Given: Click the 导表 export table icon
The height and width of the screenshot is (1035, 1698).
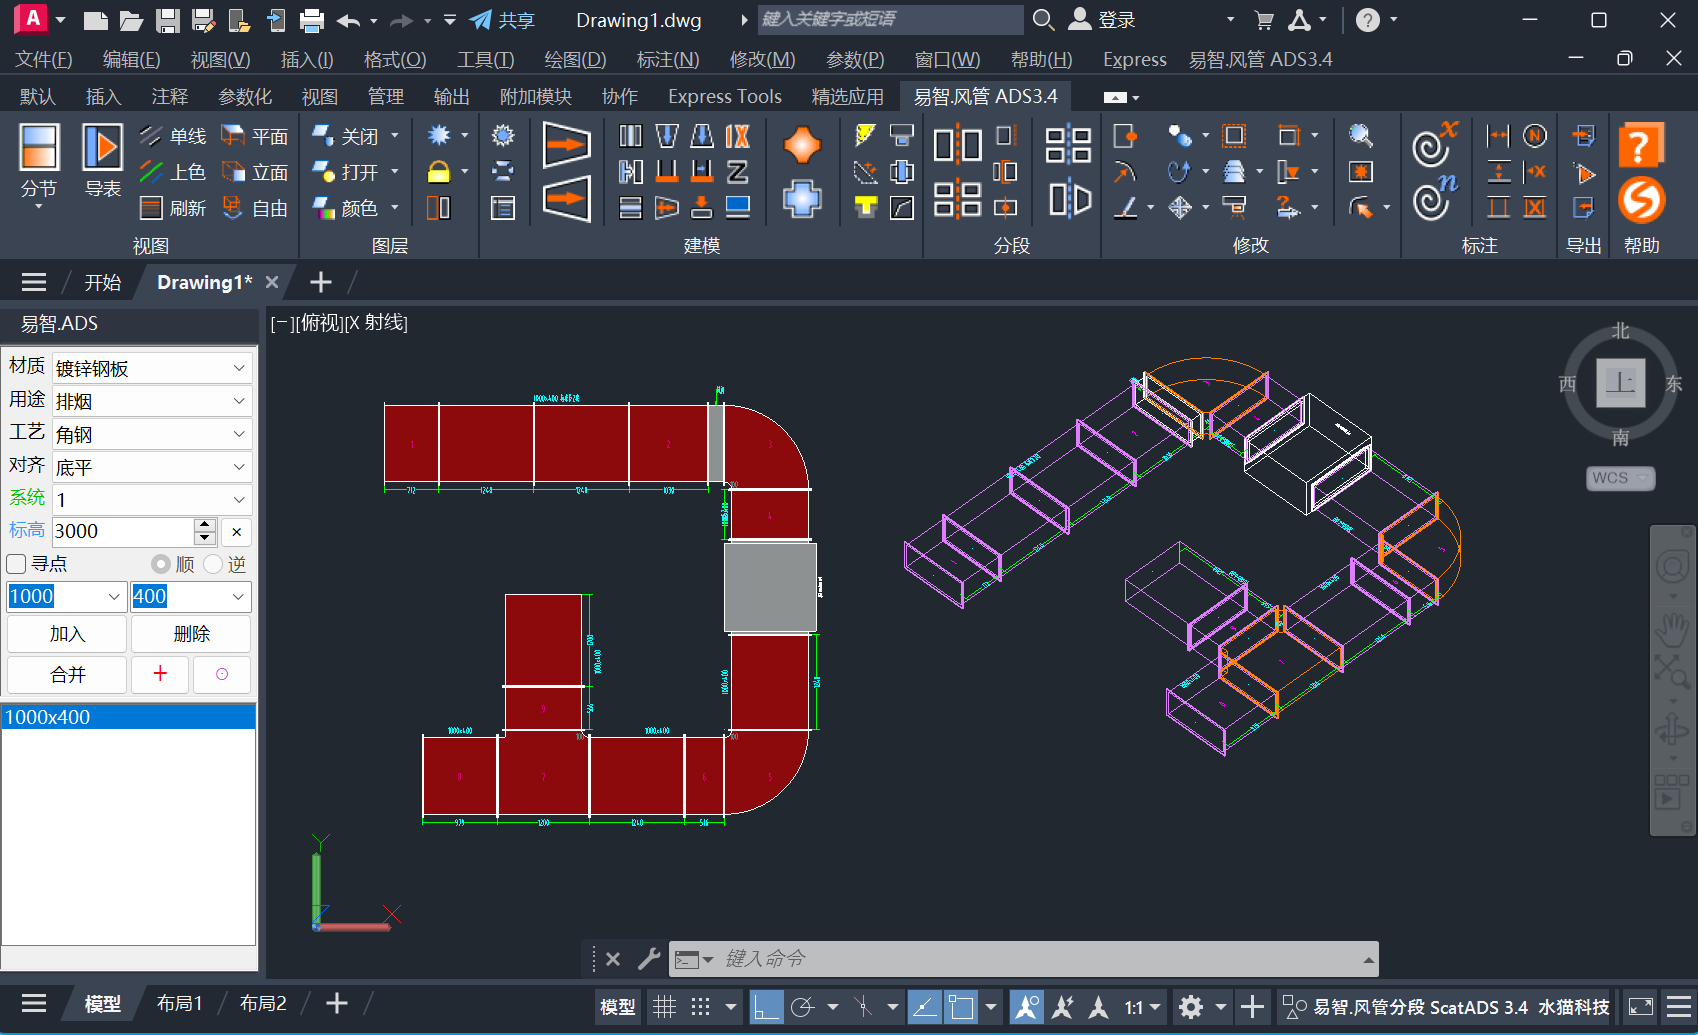Looking at the screenshot, I should pyautogui.click(x=102, y=148).
